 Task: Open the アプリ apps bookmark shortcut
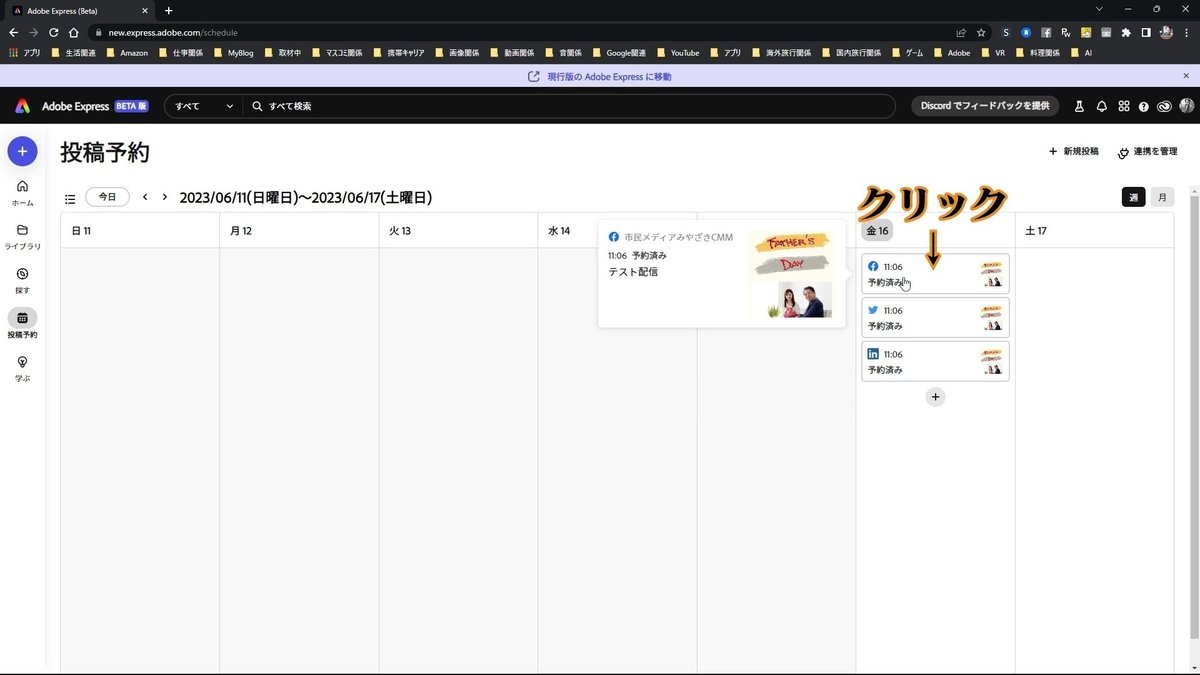(25, 53)
